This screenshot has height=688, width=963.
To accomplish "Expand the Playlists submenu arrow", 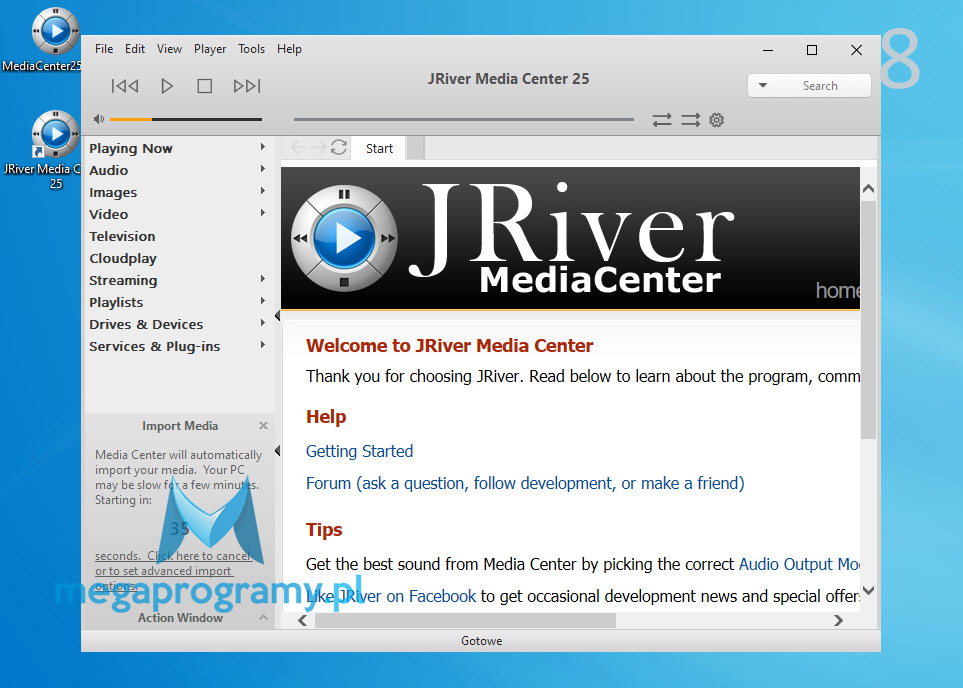I will pos(262,301).
